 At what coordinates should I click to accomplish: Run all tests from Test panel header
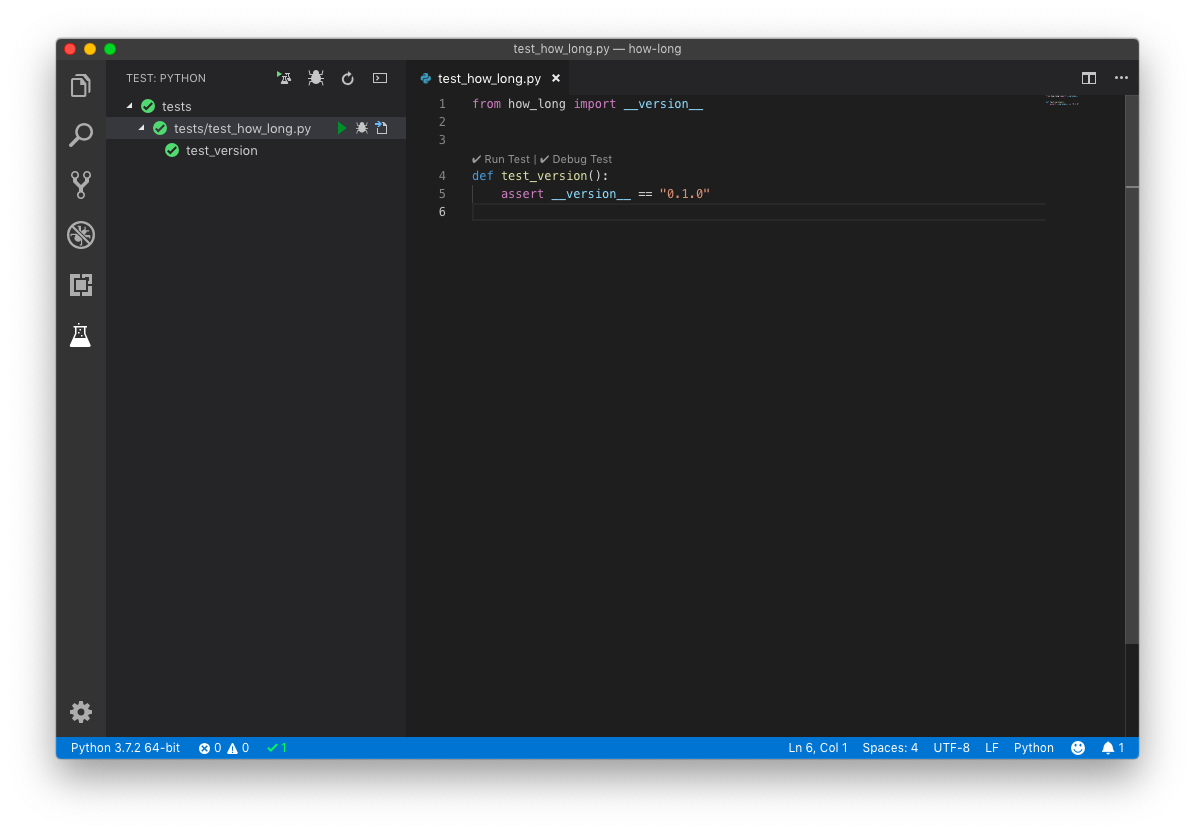[285, 78]
